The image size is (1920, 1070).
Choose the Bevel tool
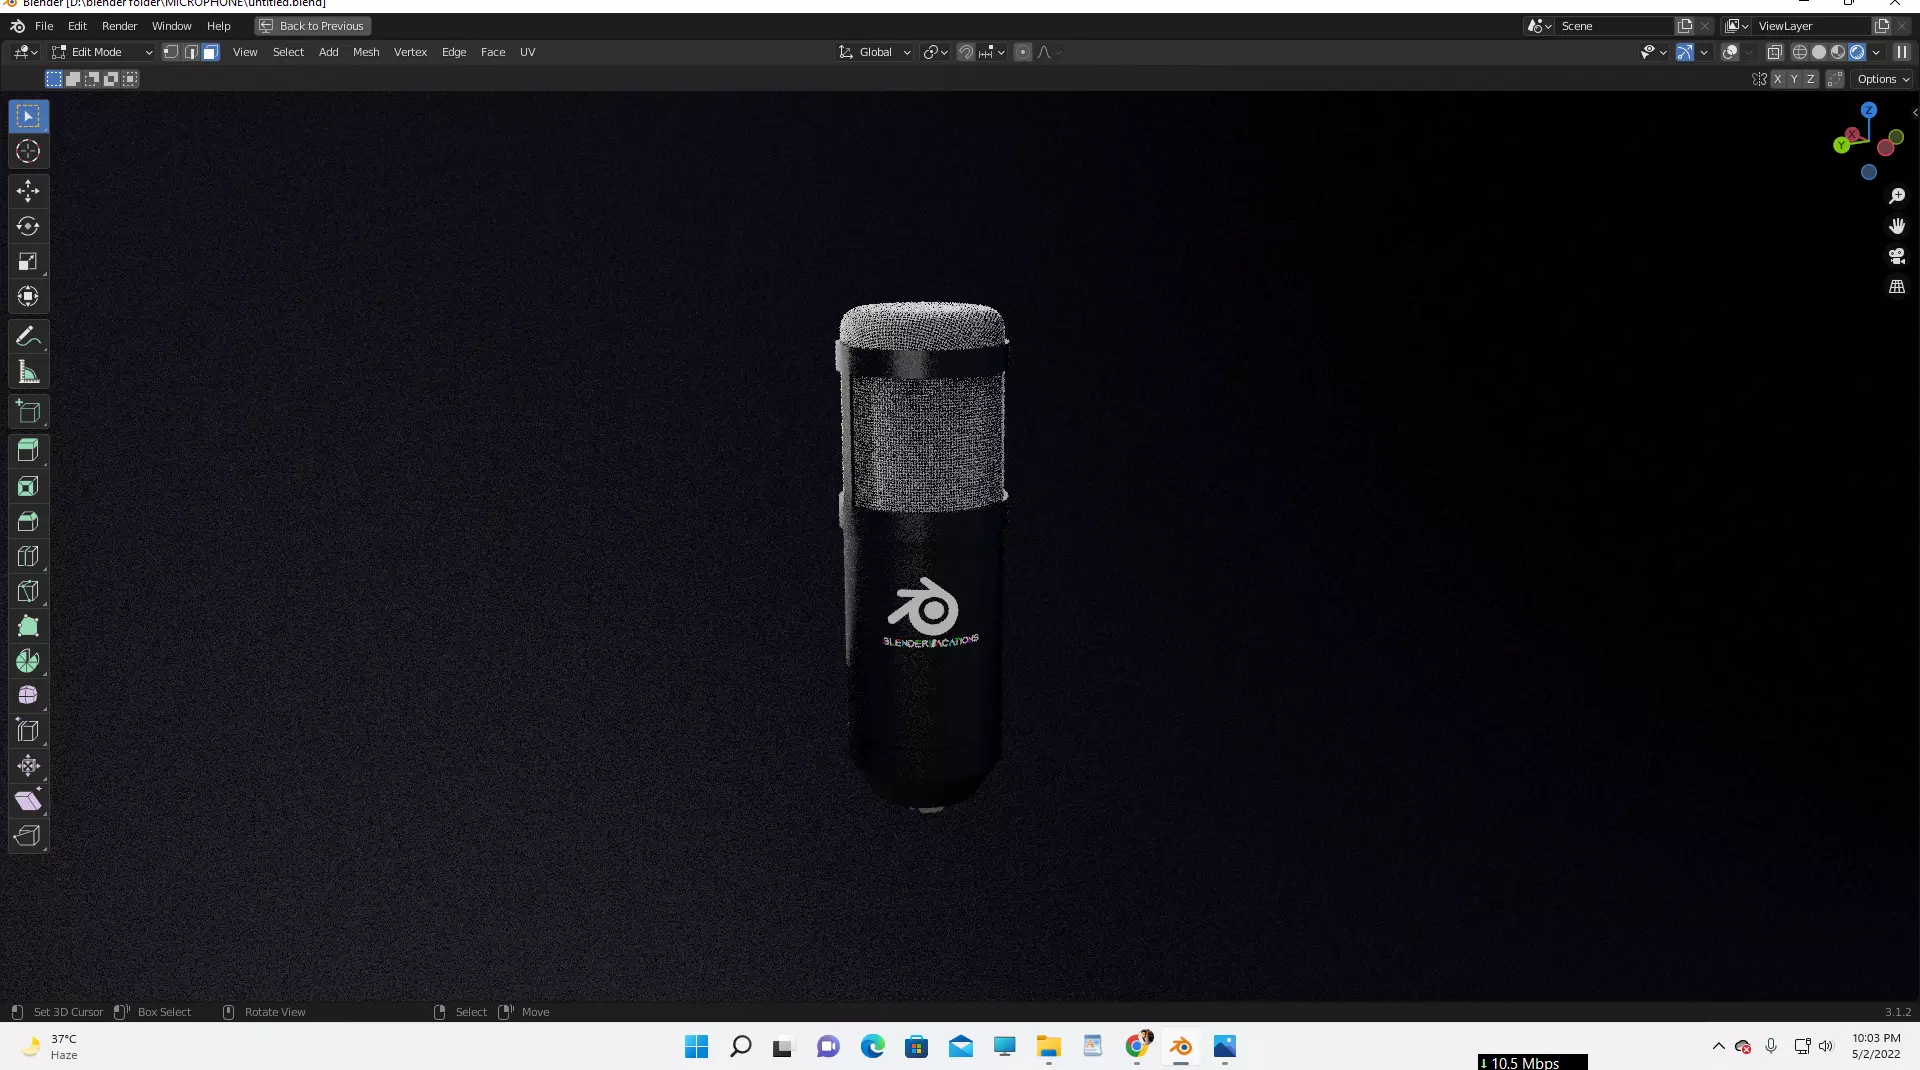[28, 521]
